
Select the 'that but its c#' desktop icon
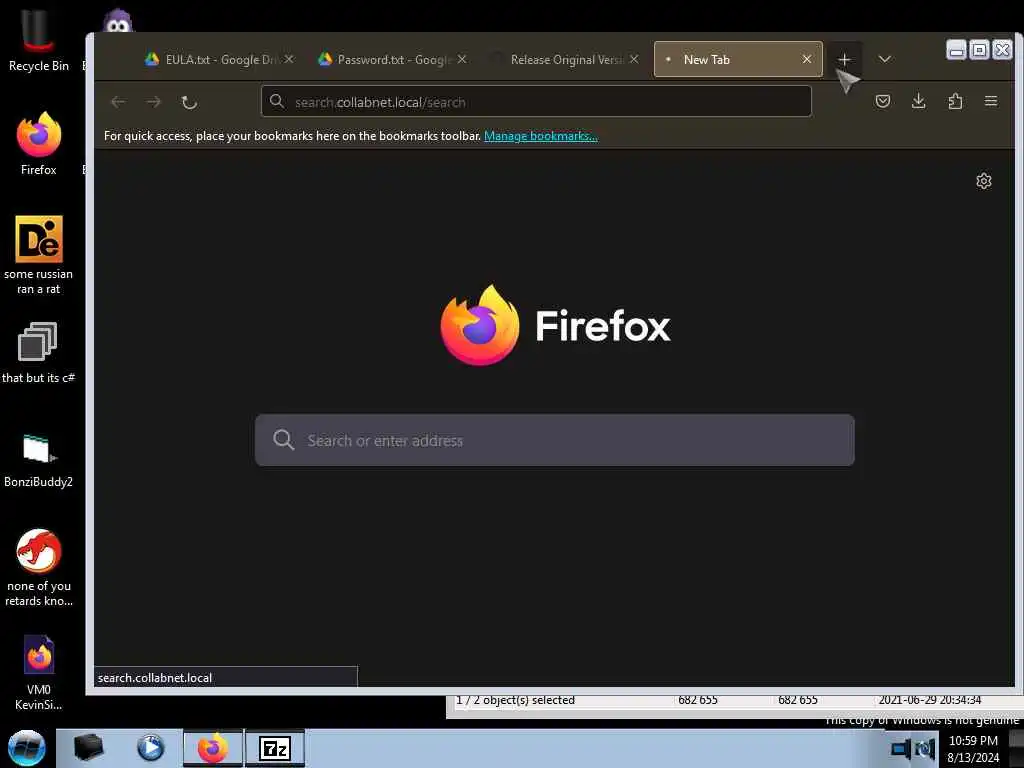[39, 353]
